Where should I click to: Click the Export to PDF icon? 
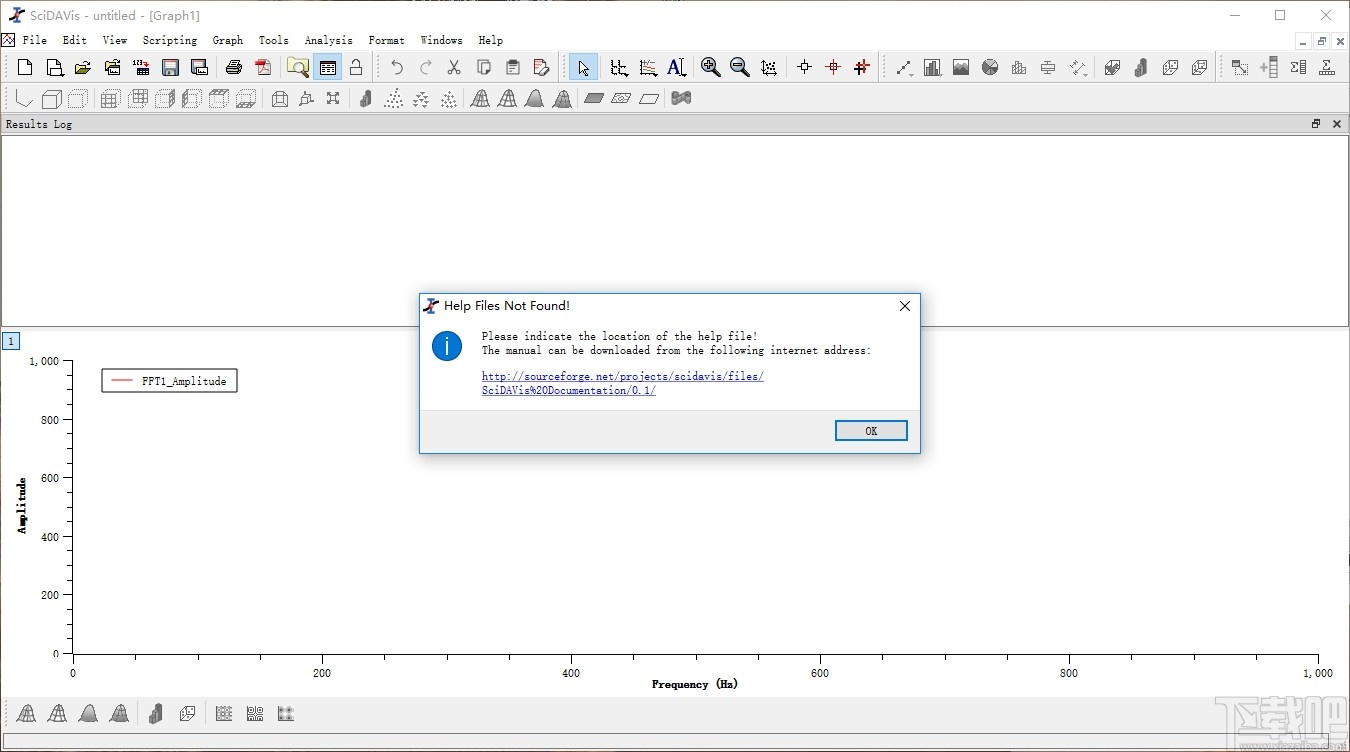click(263, 67)
